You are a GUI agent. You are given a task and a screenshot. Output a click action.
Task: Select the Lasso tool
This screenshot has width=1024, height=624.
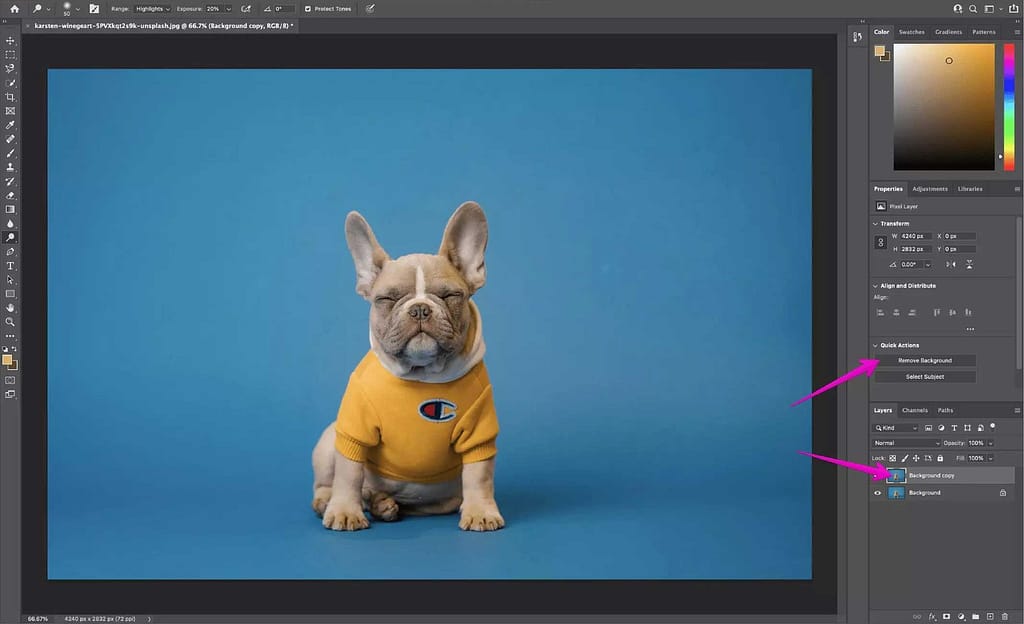(x=11, y=68)
